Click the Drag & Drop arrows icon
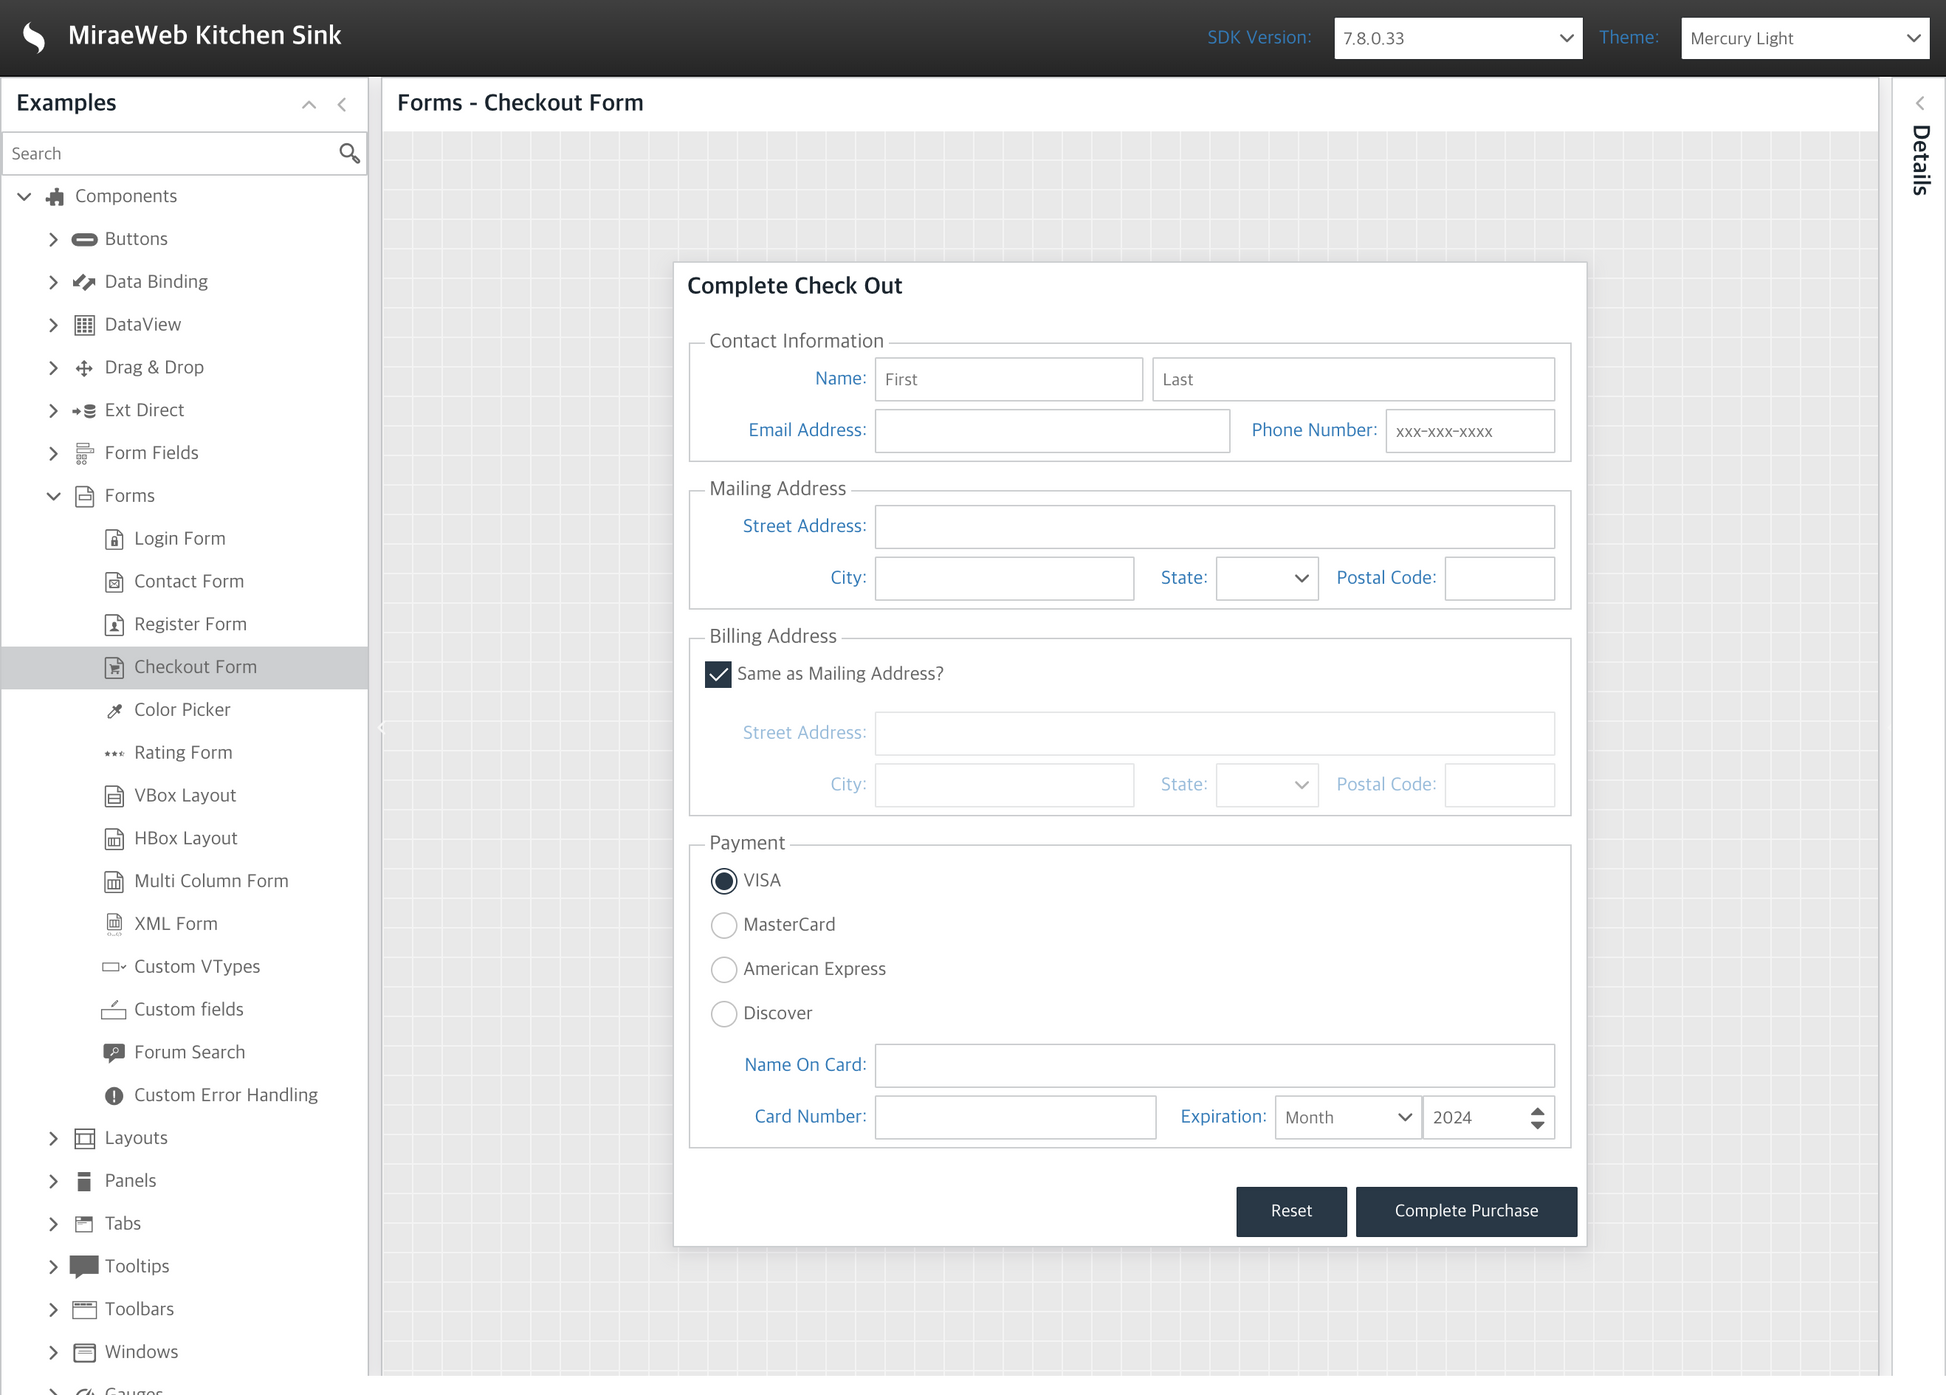Viewport: 1946px width, 1395px height. pos(84,368)
